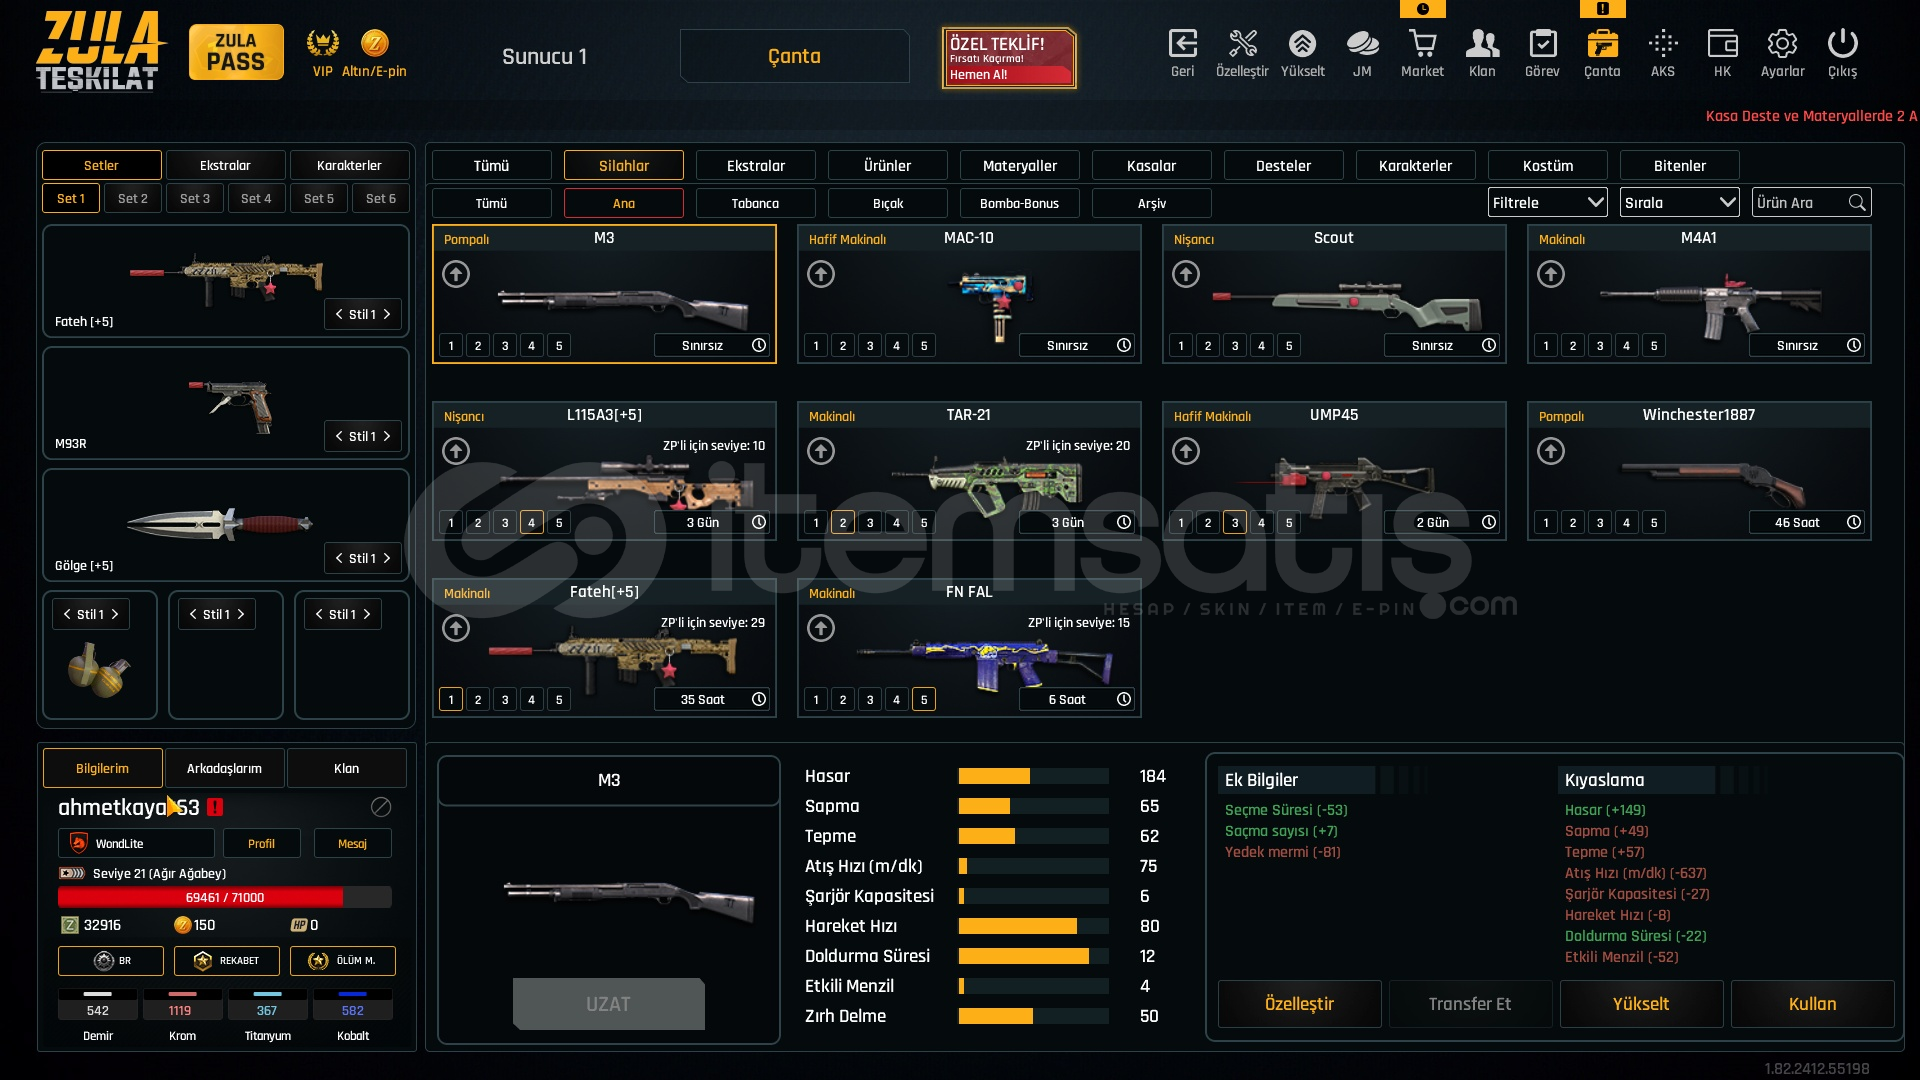Click next style arrow for Fateh [+5]
Viewport: 1920px width, 1080px height.
click(387, 314)
